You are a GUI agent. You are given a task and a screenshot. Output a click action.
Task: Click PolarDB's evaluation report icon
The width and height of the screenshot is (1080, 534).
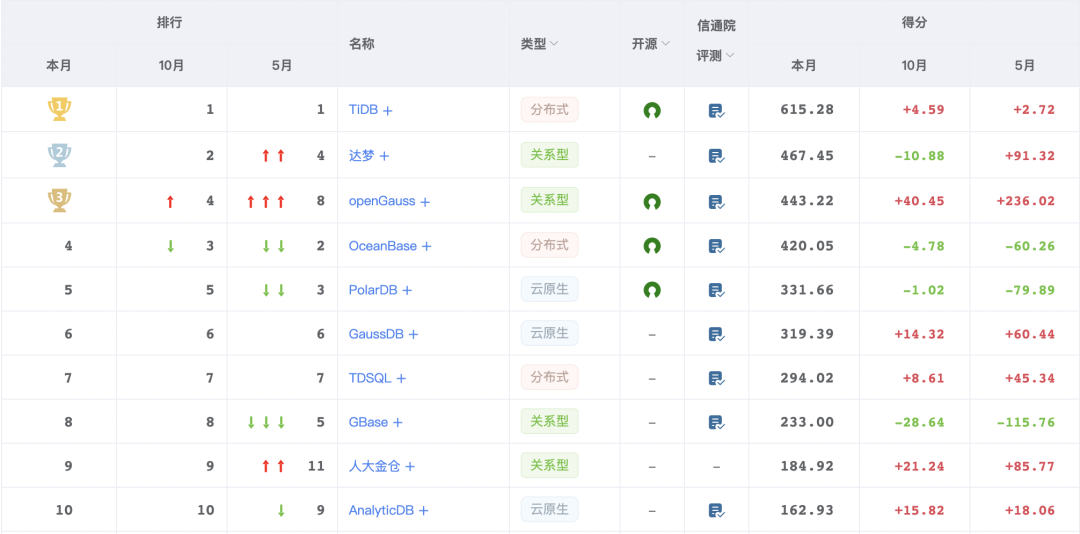click(716, 290)
